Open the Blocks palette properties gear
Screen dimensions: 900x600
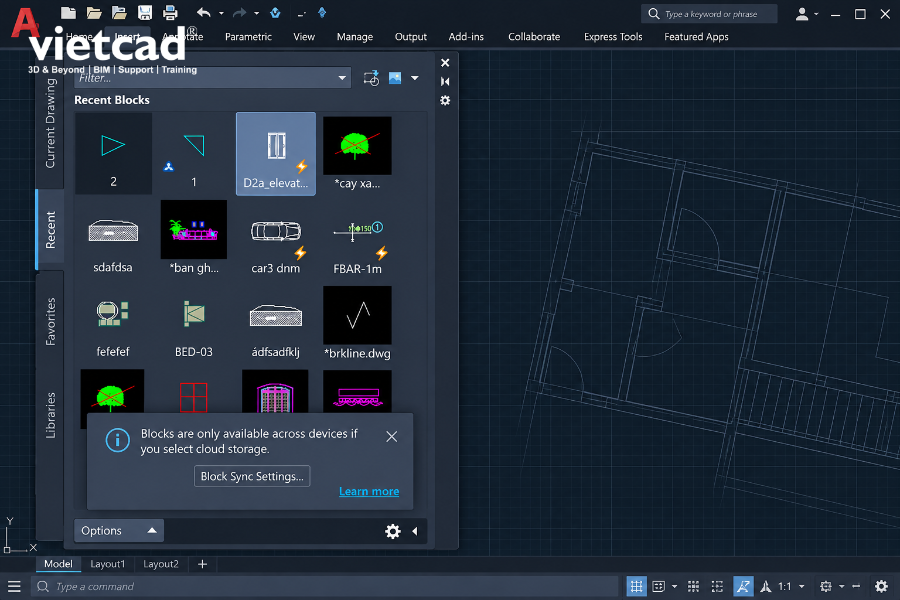point(445,101)
